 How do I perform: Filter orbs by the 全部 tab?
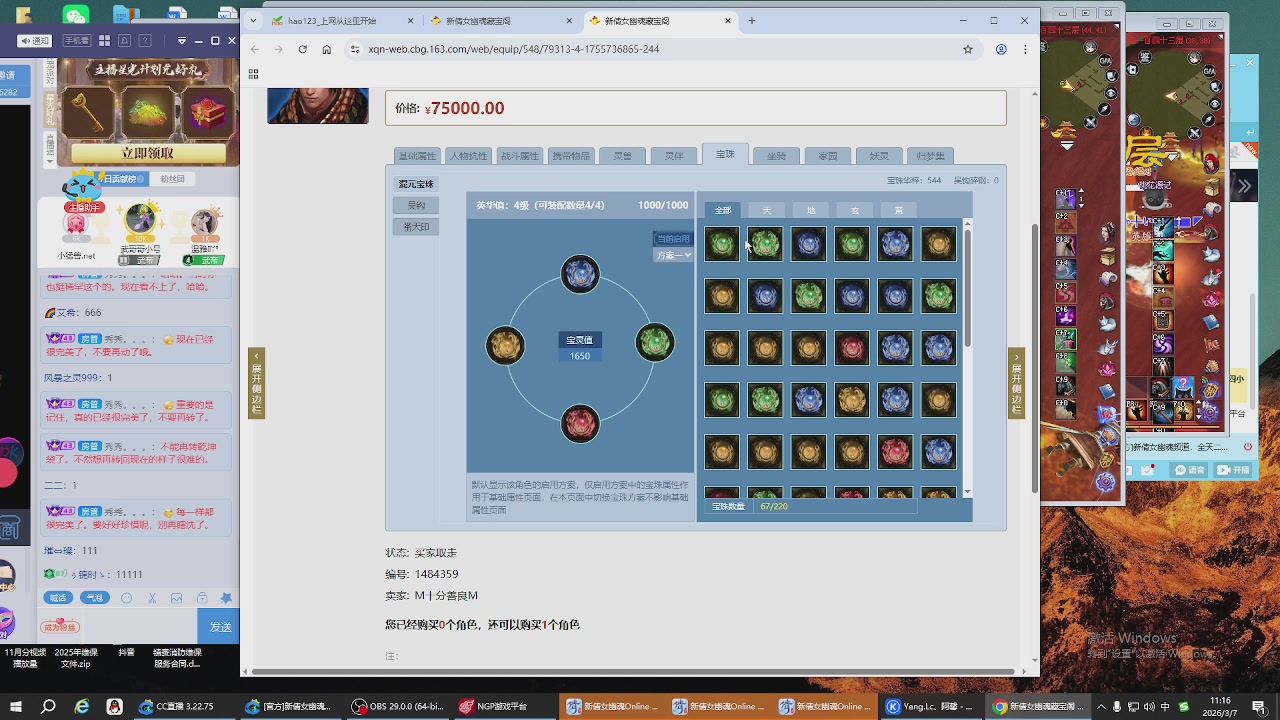tap(723, 210)
